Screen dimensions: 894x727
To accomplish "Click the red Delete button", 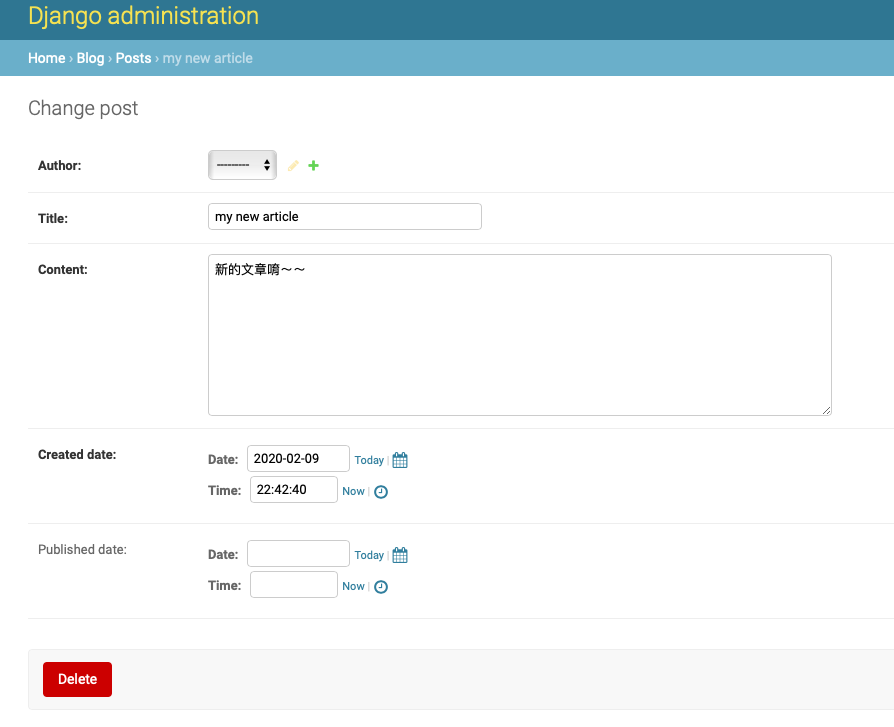I will tap(78, 679).
